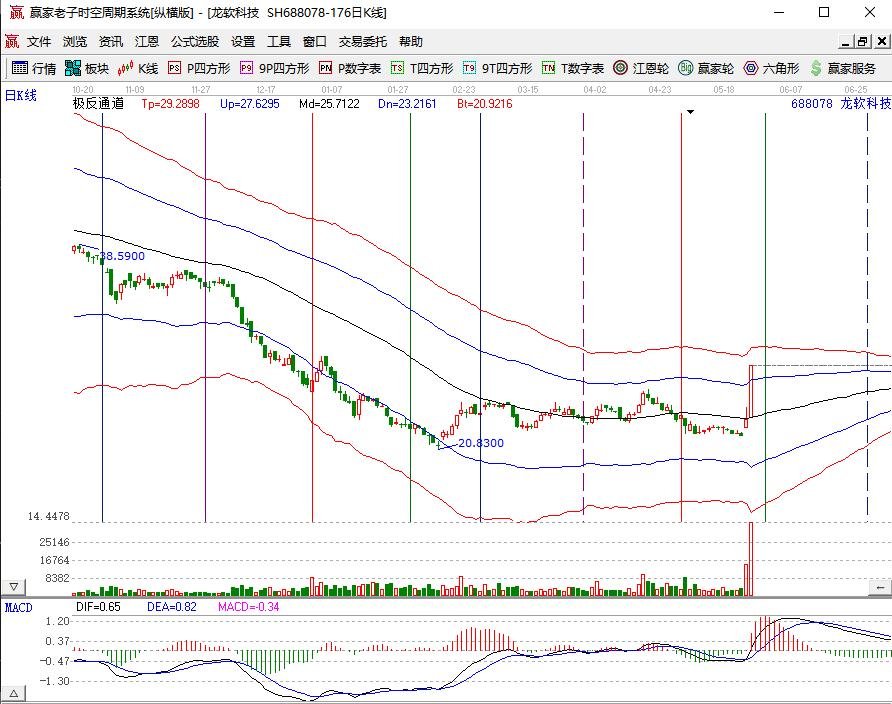Viewport: 892px width, 704px height.
Task: Open the 六角形 hexagon tool
Action: (x=771, y=68)
